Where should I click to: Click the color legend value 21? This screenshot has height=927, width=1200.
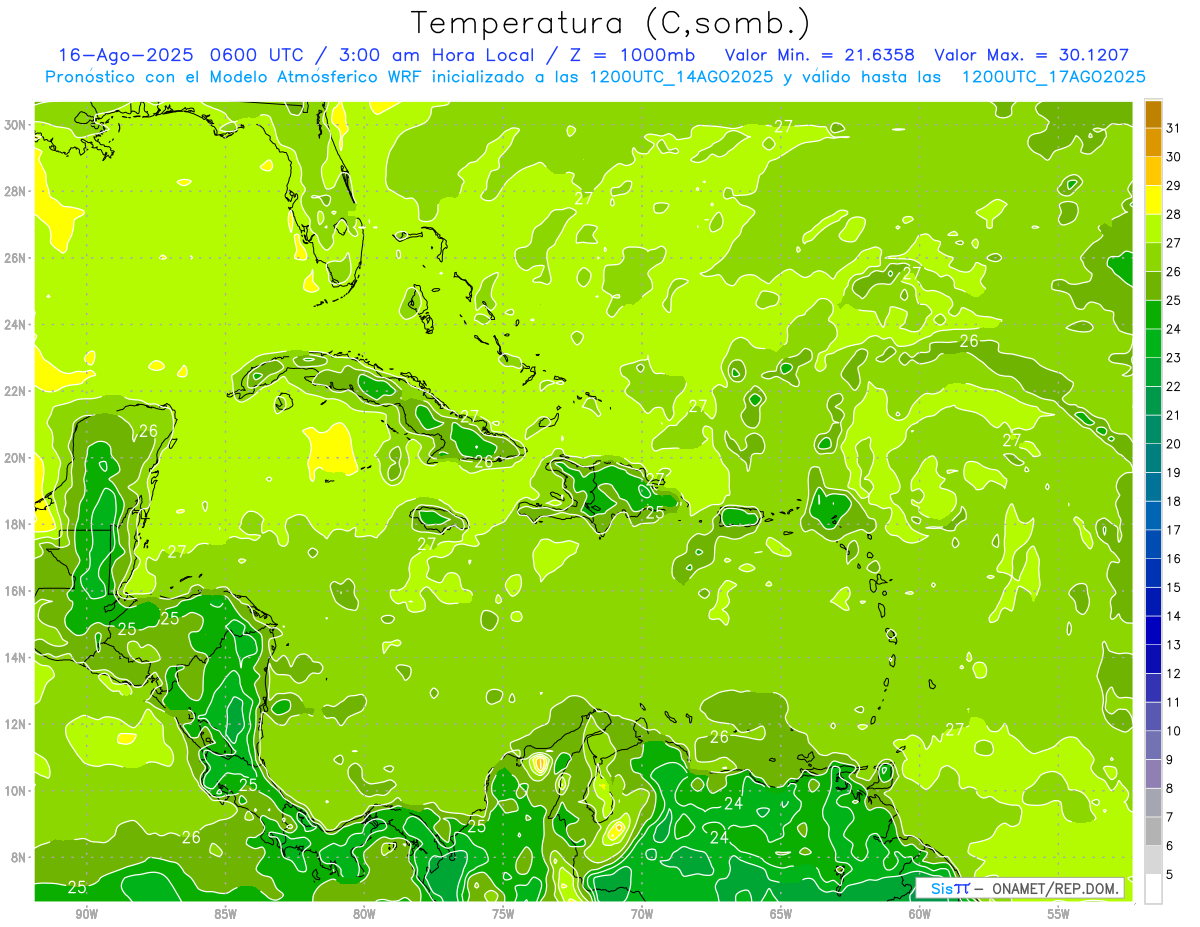click(x=1174, y=415)
